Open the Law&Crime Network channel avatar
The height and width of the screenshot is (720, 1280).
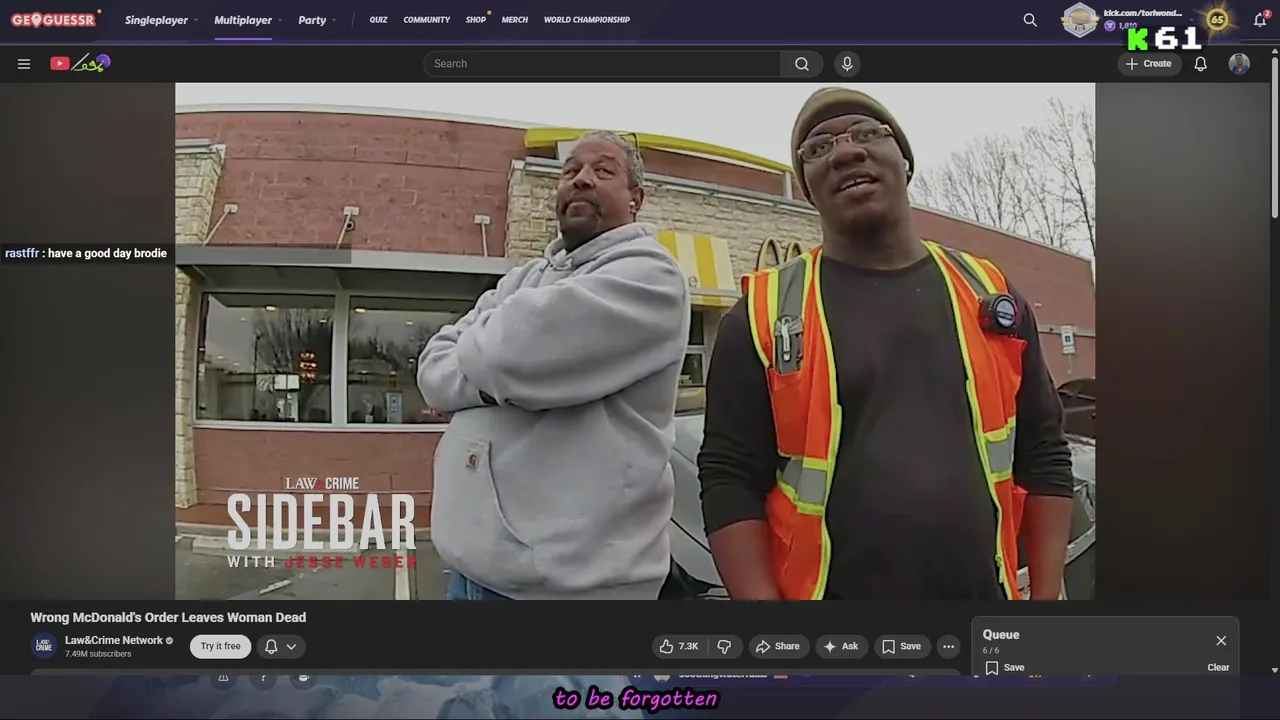(x=44, y=646)
